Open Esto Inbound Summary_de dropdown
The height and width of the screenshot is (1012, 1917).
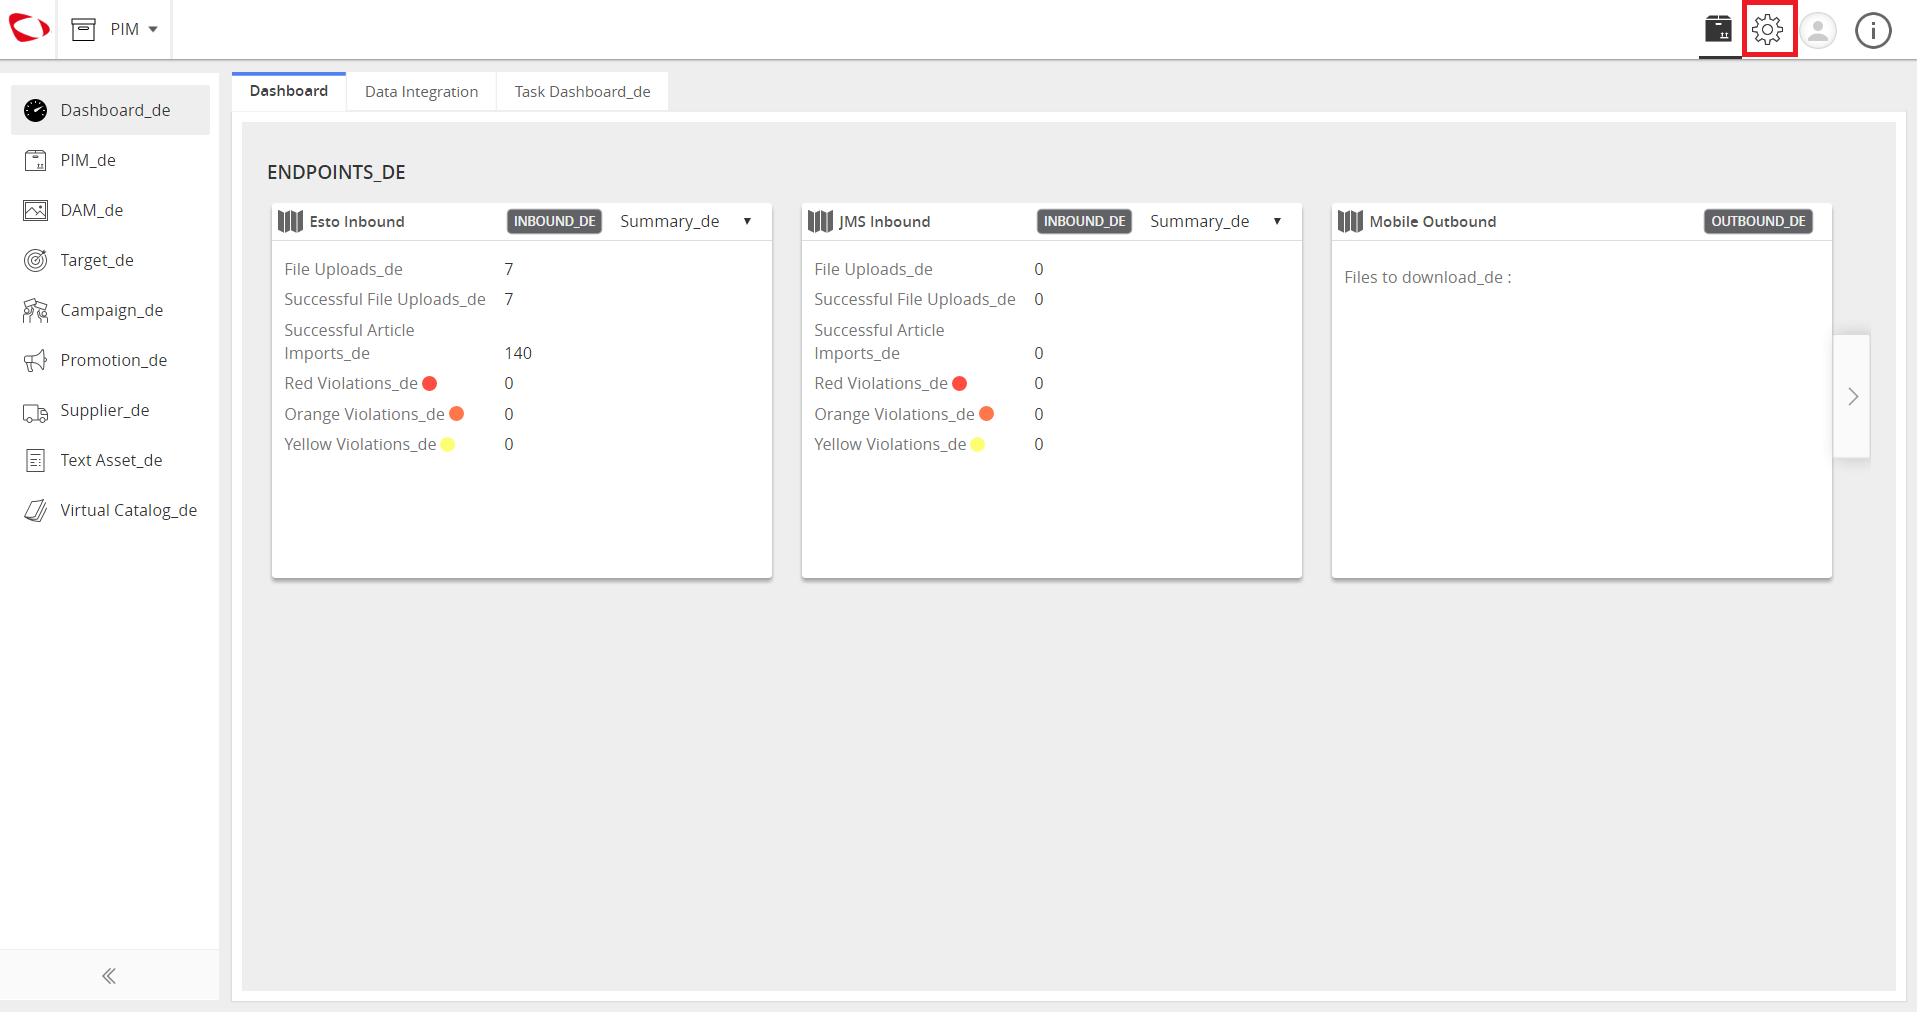[x=686, y=221]
